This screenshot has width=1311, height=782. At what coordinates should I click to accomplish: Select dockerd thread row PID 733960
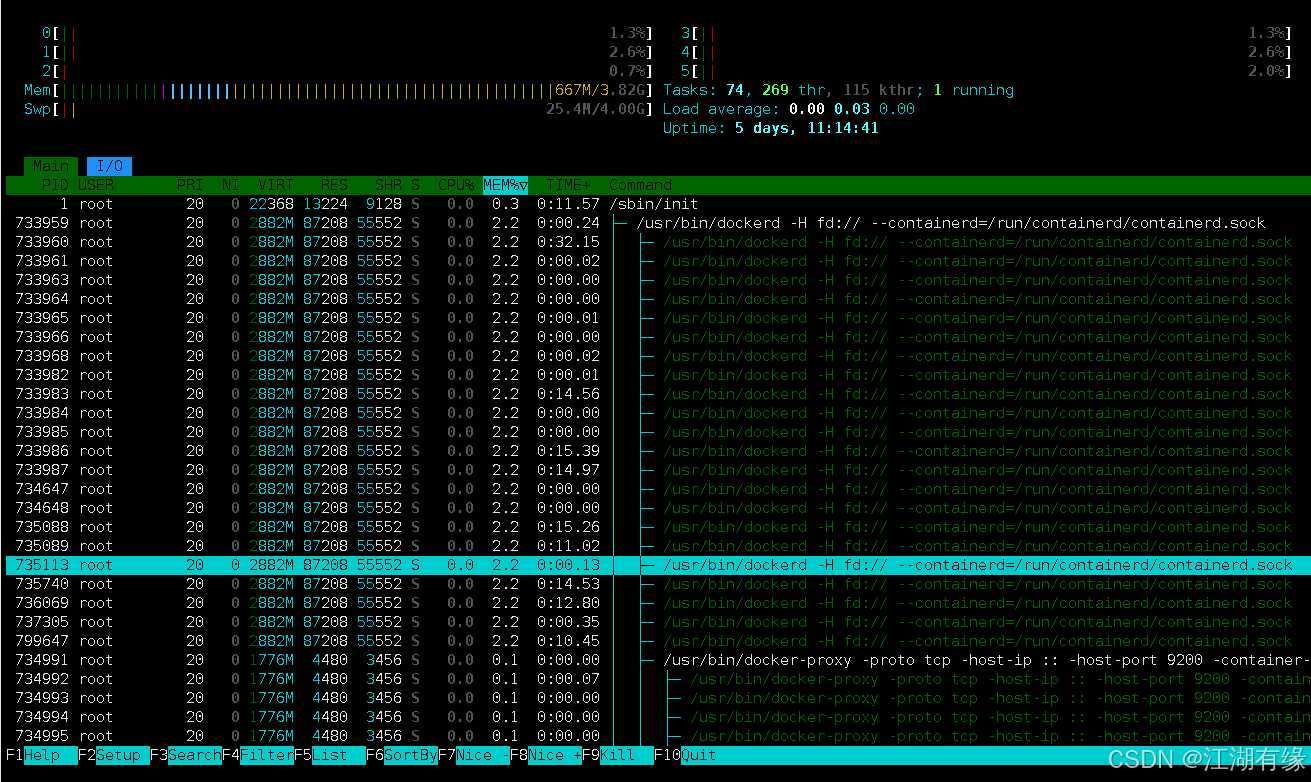657,242
